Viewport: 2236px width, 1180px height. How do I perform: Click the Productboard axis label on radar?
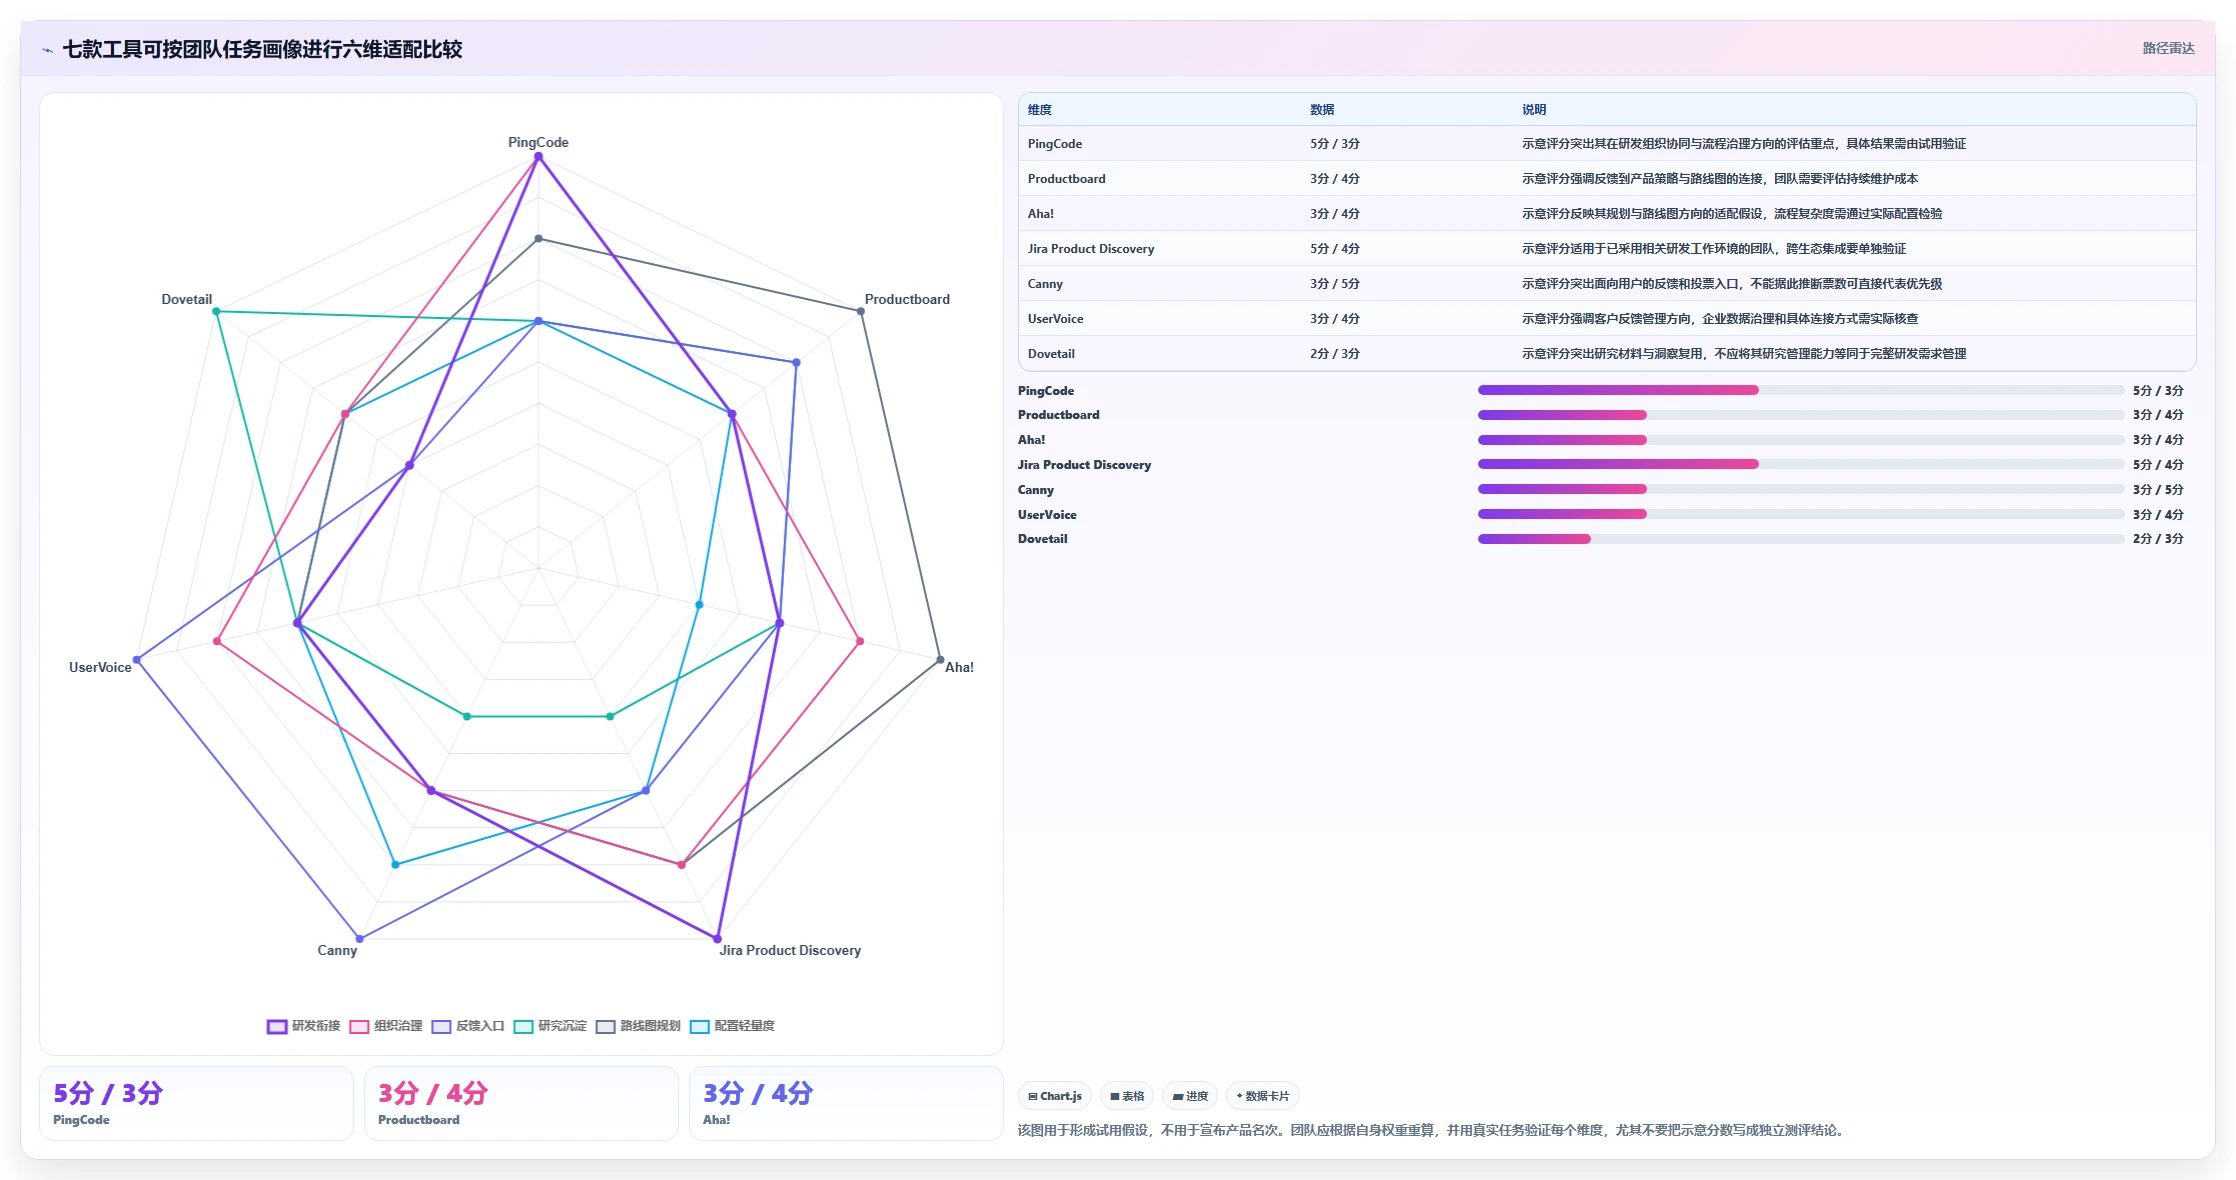(x=907, y=299)
